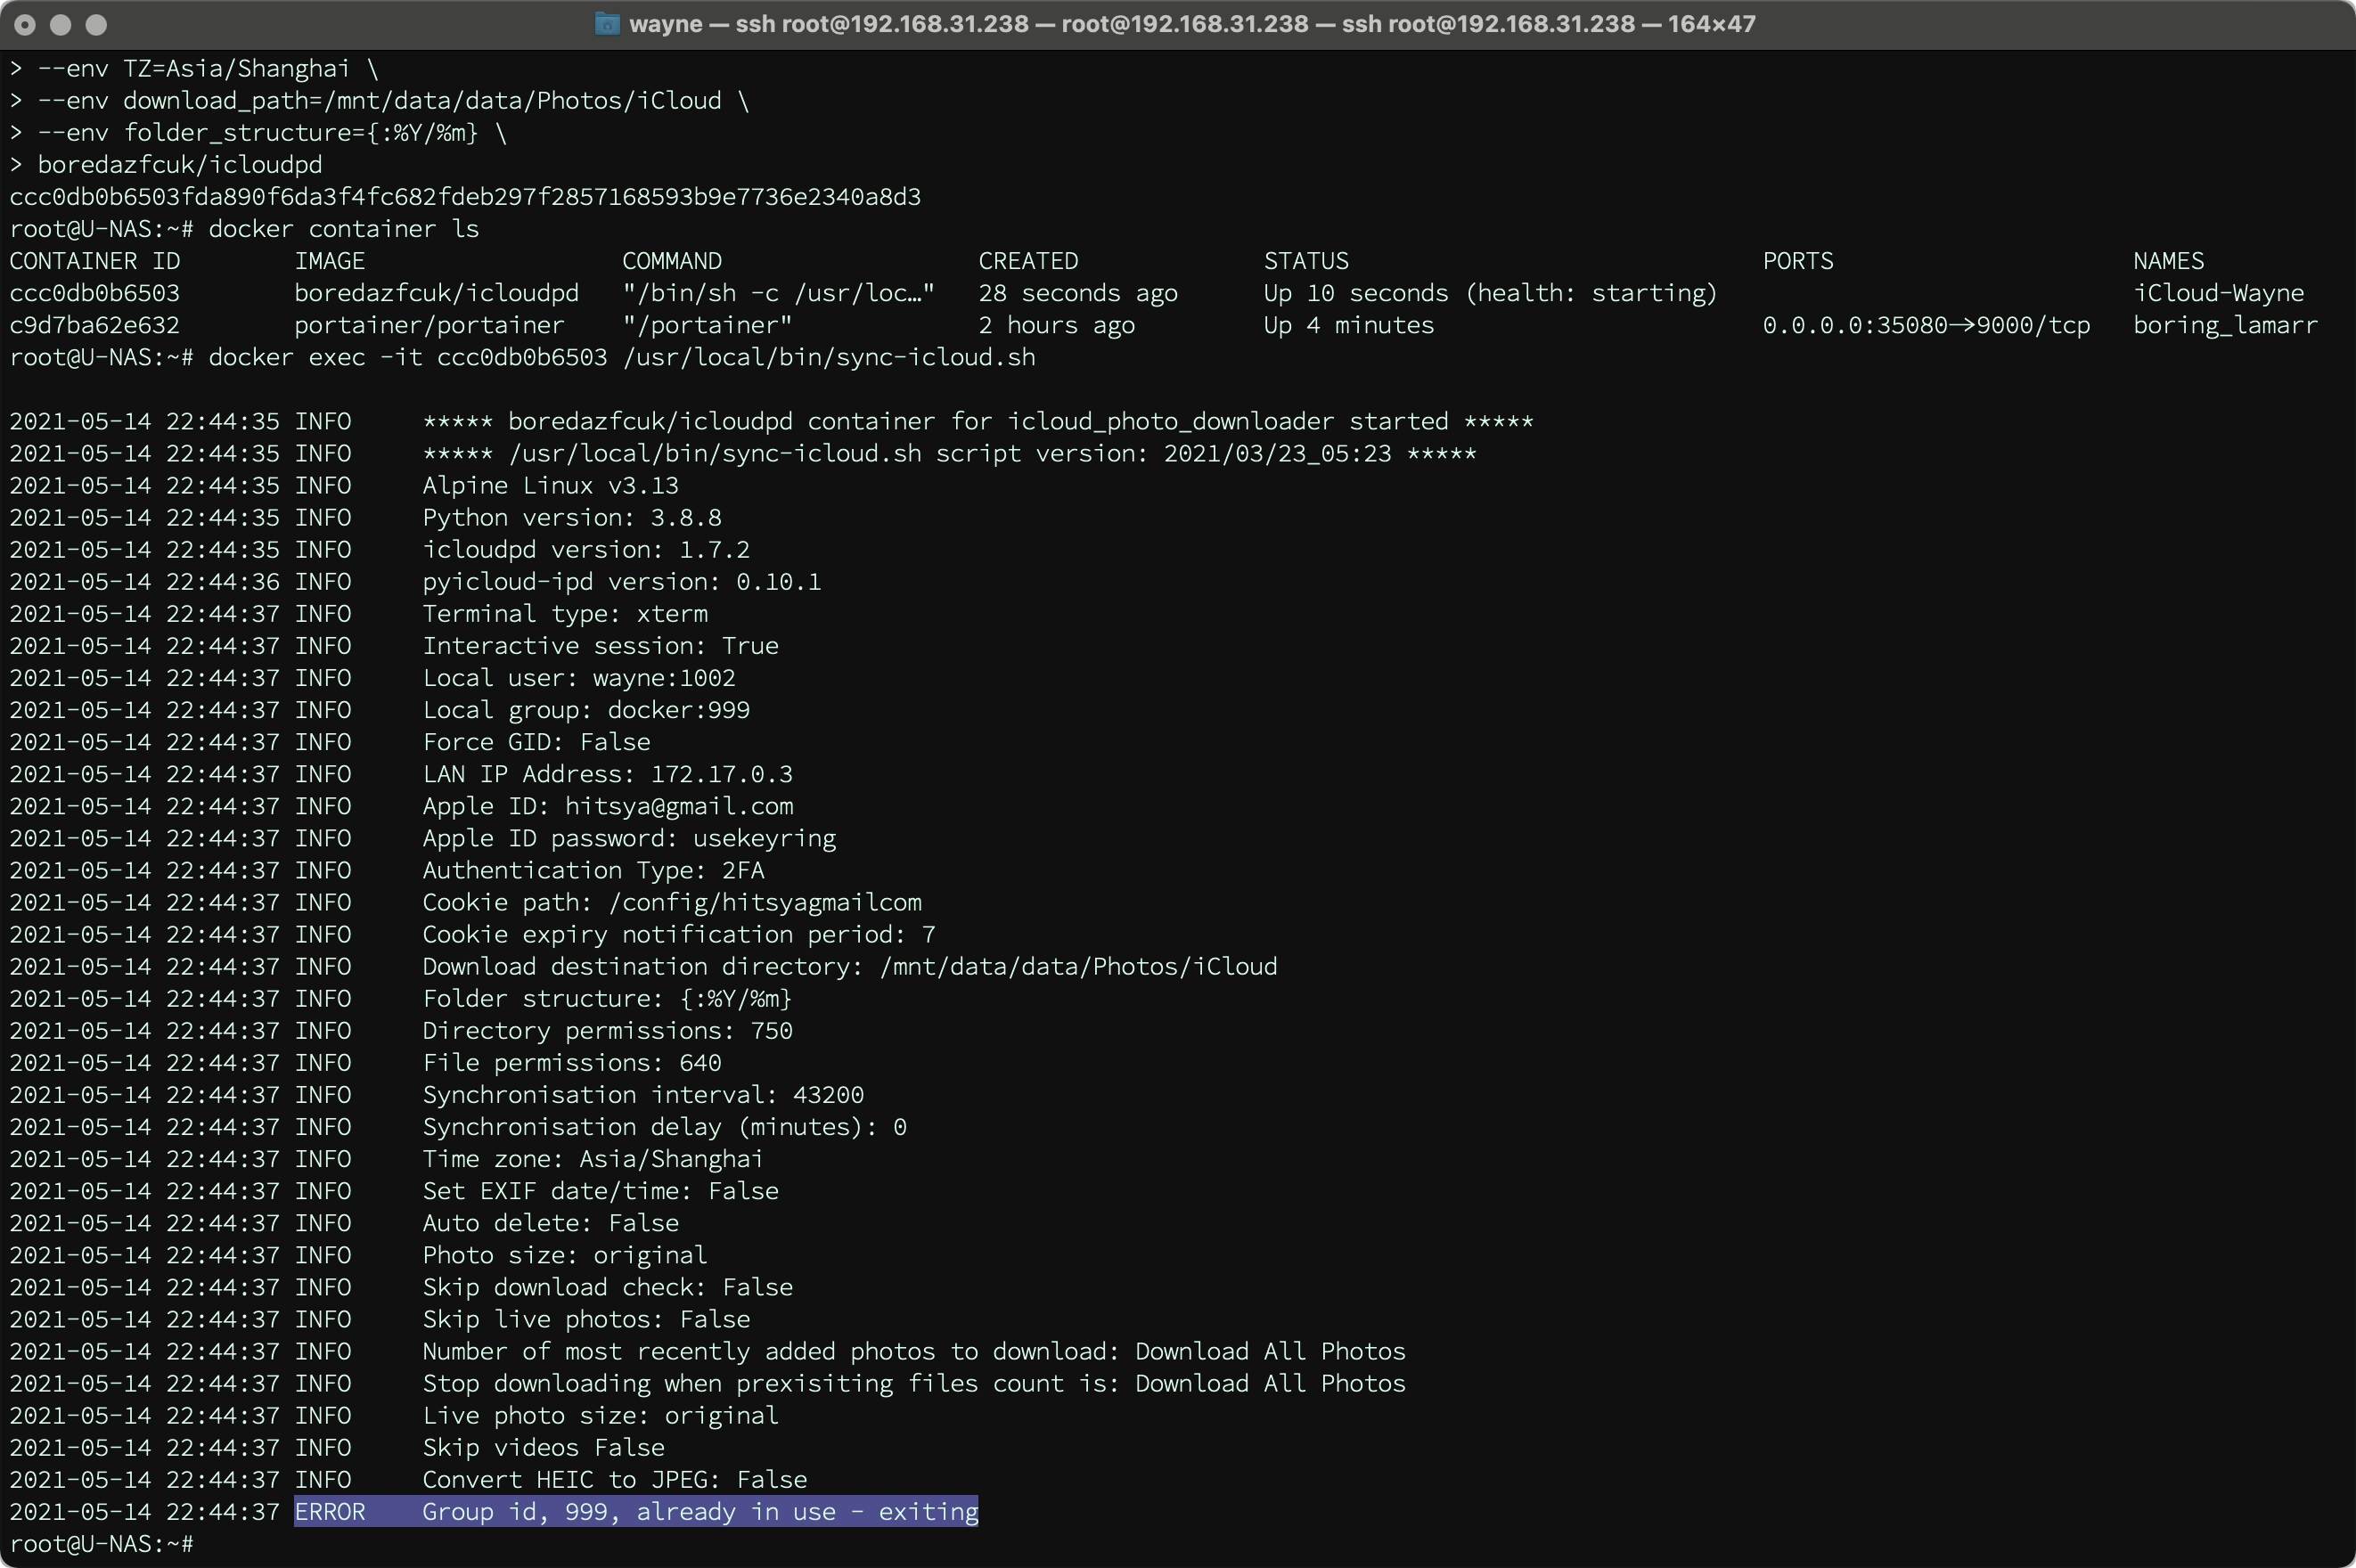
Task: Click the container ID ccc0db0b6503
Action: pyautogui.click(x=94, y=292)
